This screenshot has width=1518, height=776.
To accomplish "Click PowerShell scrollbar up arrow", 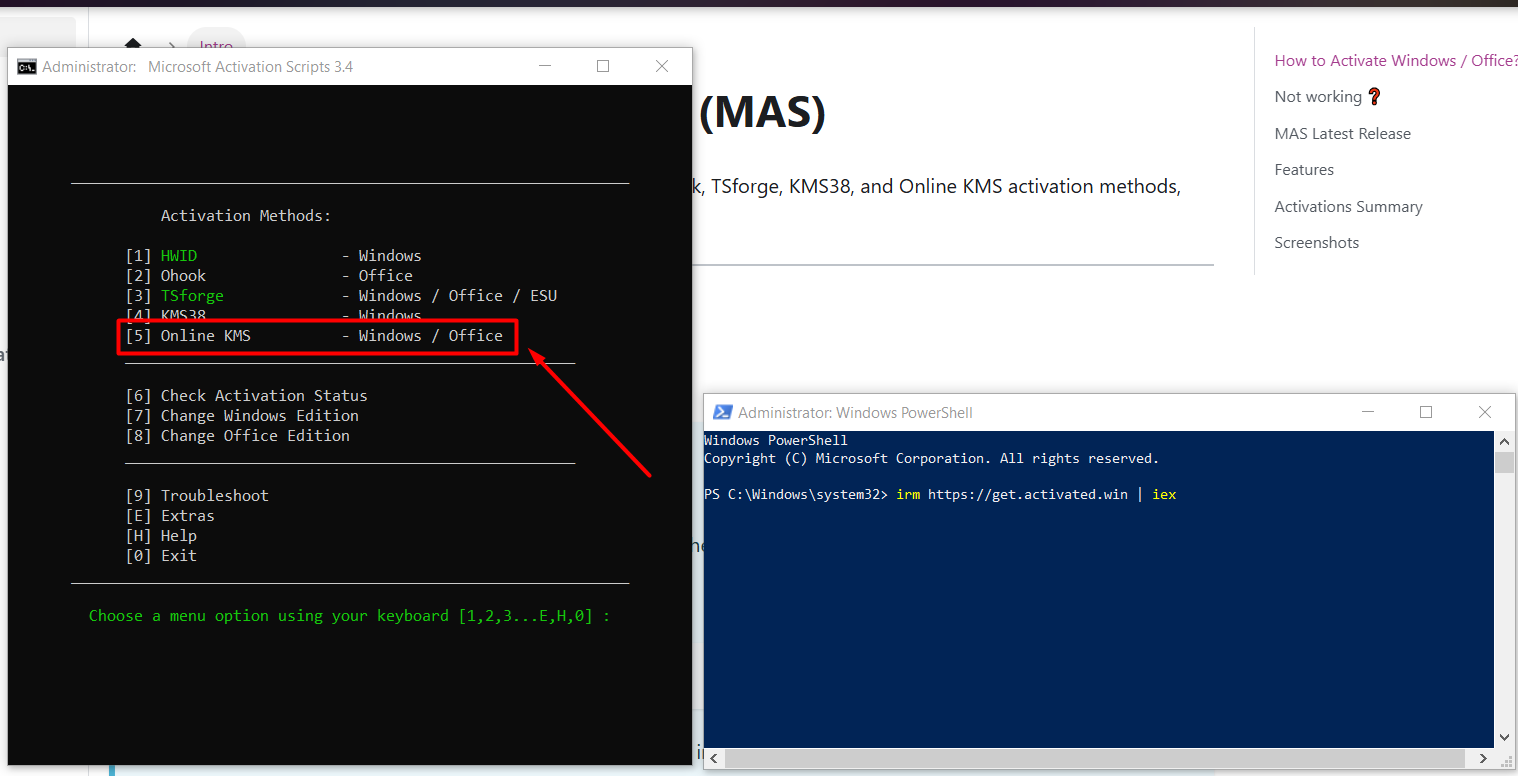I will pyautogui.click(x=1504, y=440).
